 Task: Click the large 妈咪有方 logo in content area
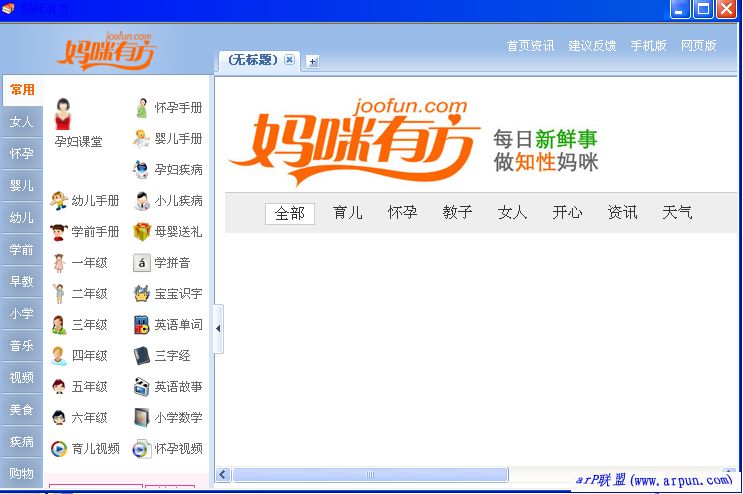pos(354,142)
